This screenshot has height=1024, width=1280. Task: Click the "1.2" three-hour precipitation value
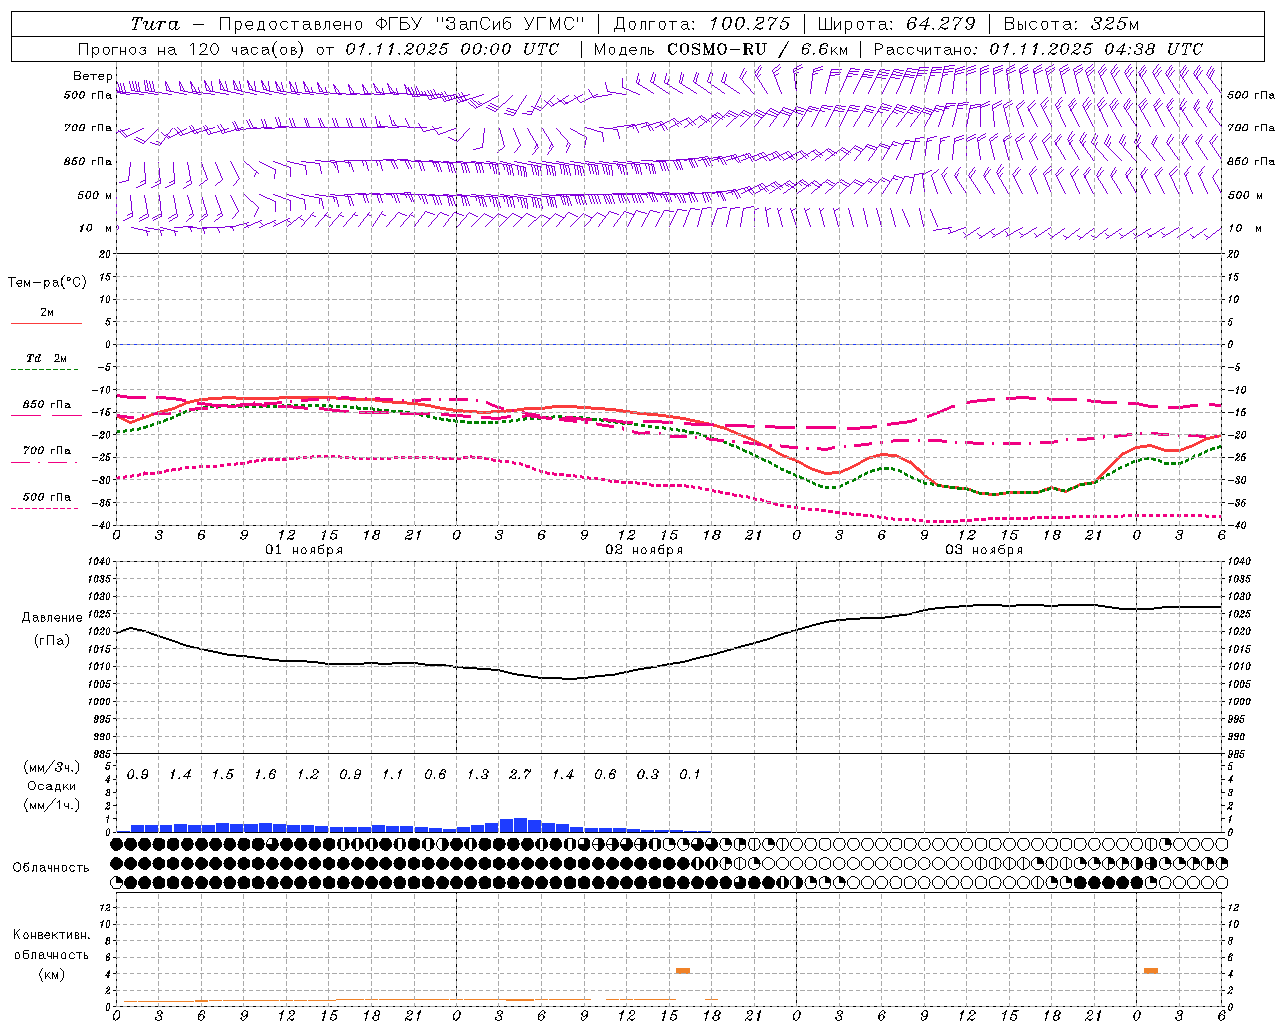[x=308, y=774]
